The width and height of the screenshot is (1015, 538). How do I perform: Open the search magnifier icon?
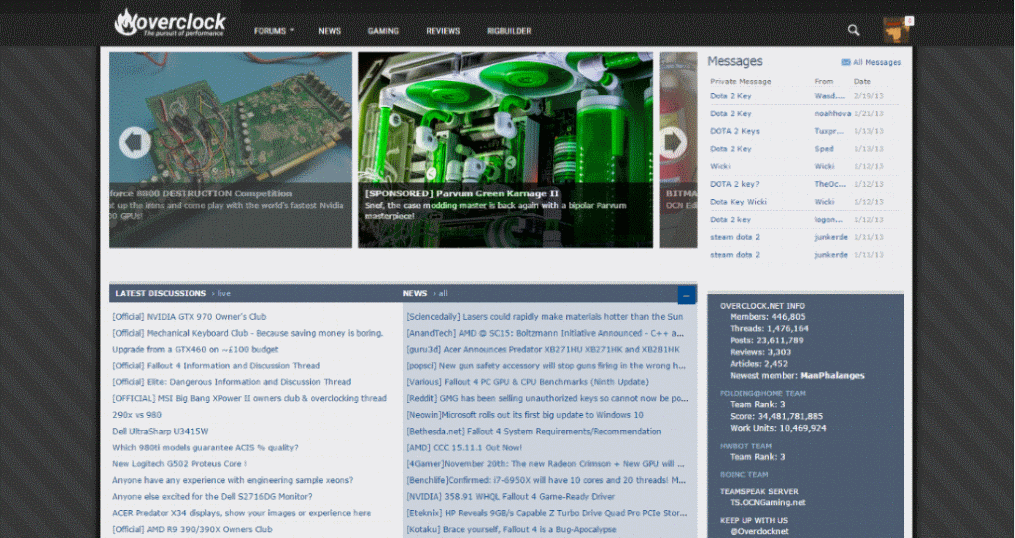point(854,30)
